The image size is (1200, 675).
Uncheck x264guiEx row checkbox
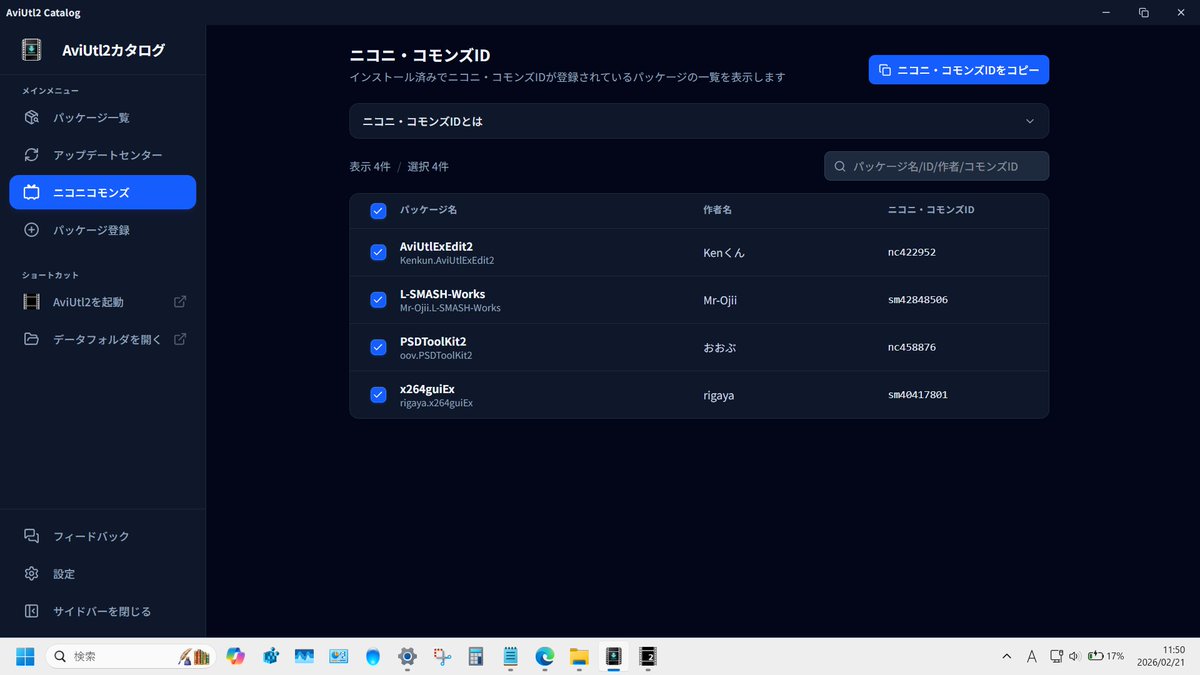378,394
